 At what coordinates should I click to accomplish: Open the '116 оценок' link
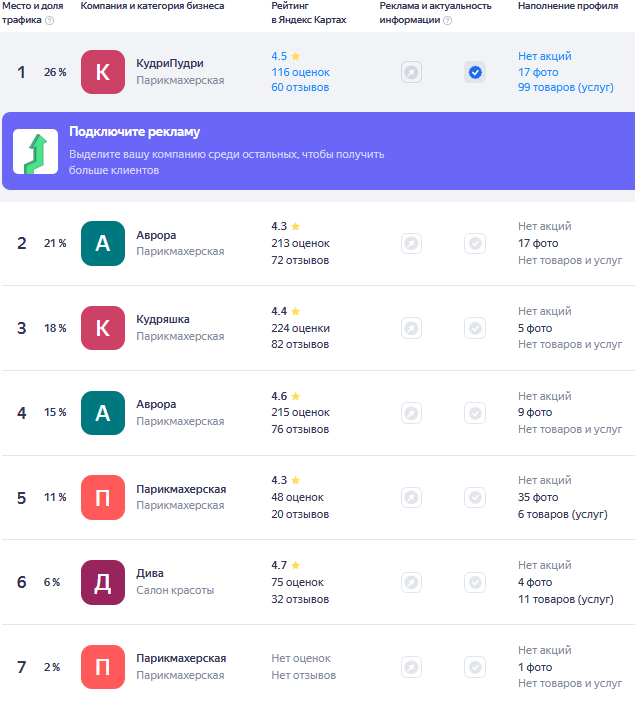(300, 72)
